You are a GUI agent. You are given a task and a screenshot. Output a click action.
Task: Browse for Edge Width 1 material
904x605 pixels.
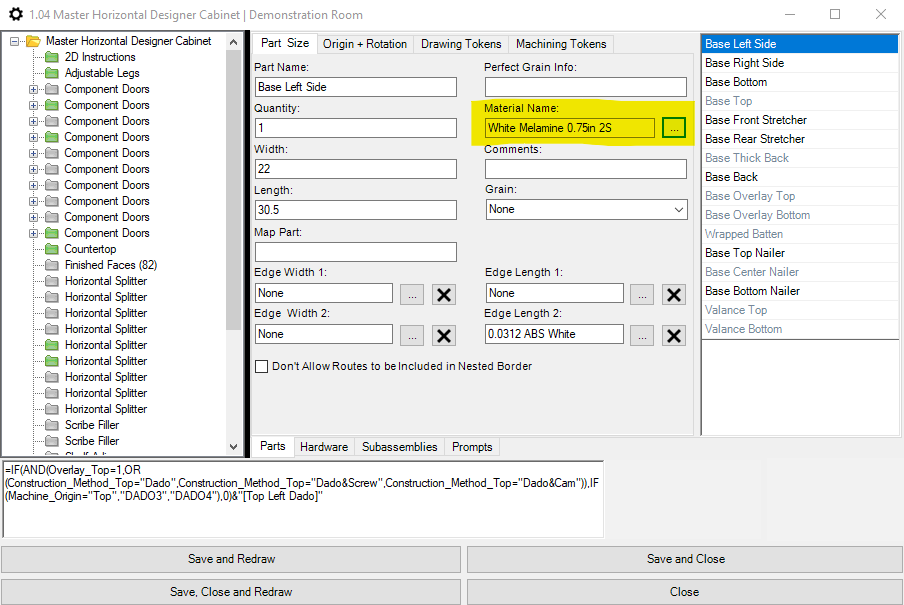412,294
